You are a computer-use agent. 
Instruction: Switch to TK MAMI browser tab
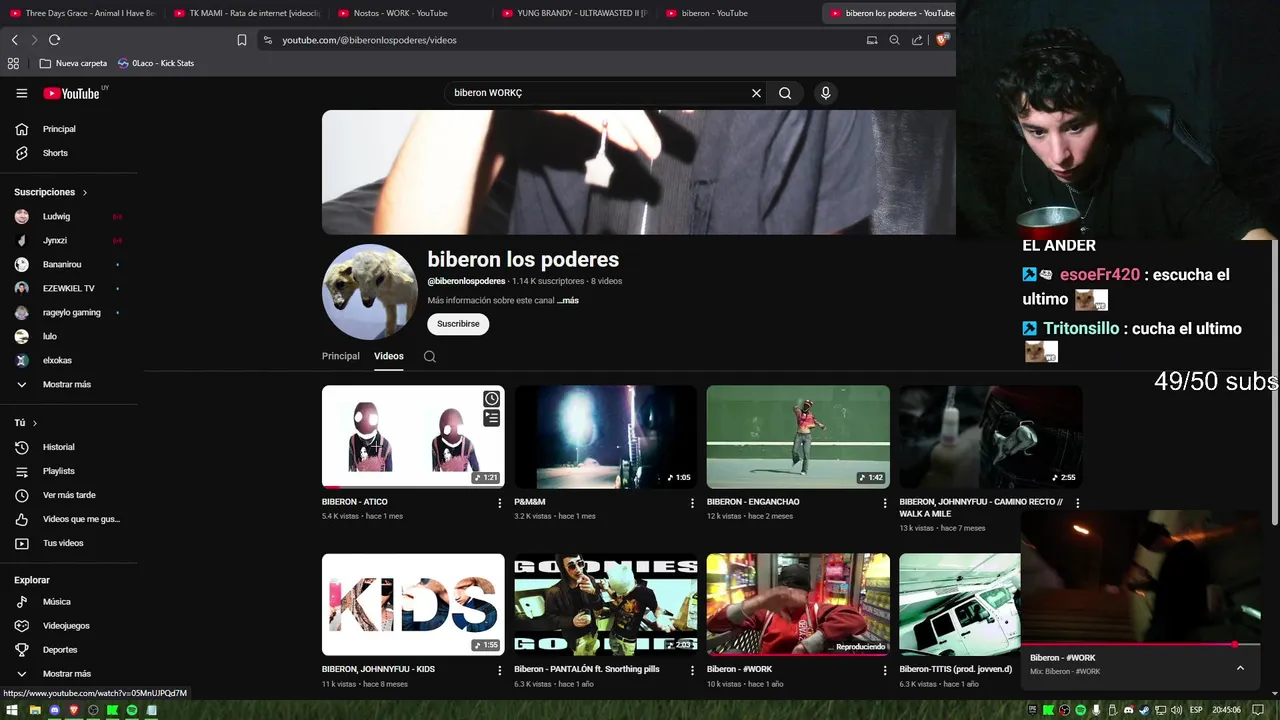click(246, 13)
